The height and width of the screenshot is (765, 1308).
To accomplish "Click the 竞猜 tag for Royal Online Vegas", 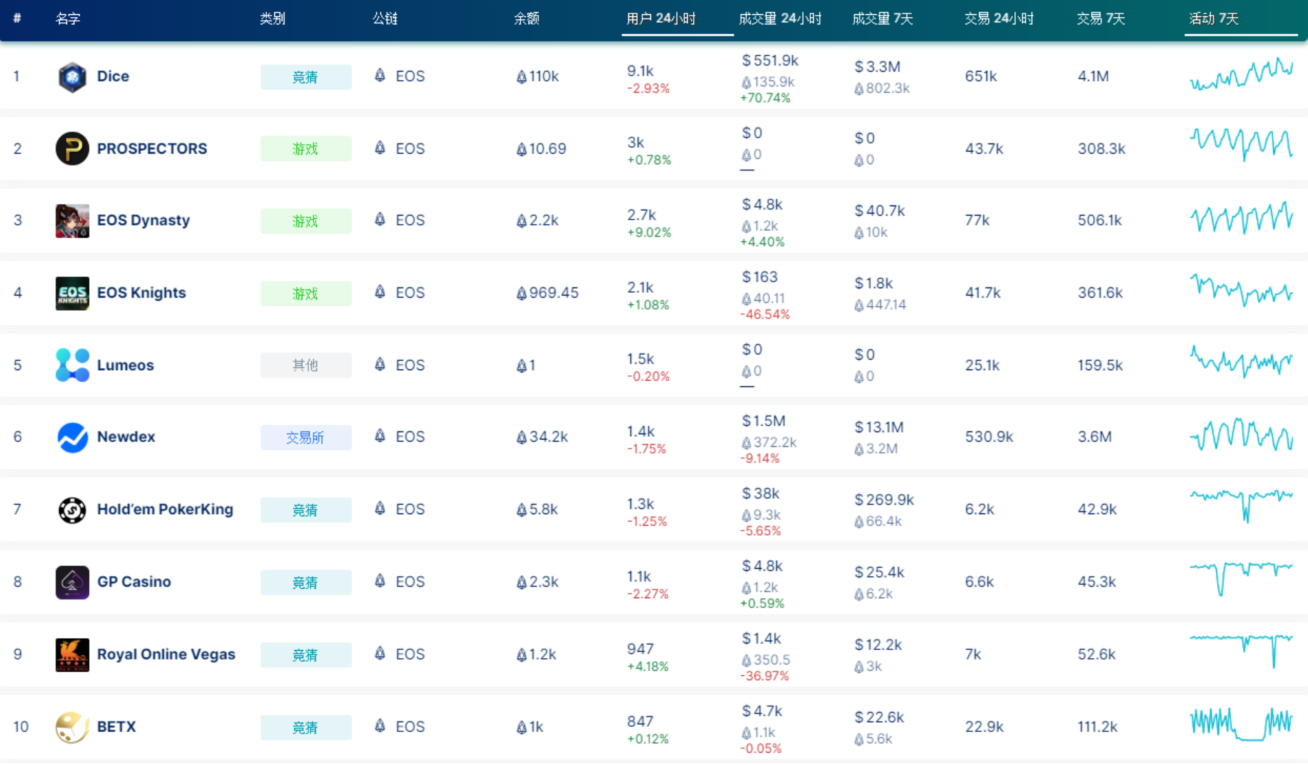I will pos(306,655).
